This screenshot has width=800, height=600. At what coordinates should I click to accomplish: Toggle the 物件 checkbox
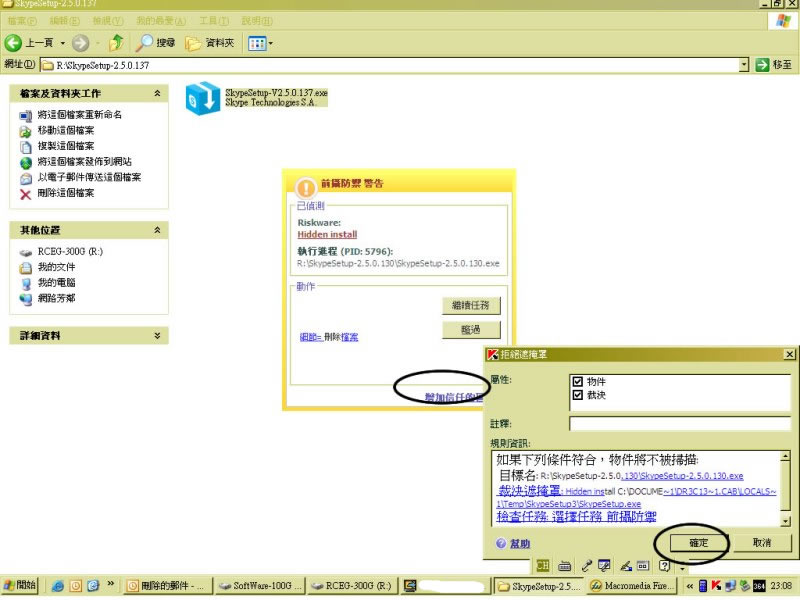coord(578,381)
